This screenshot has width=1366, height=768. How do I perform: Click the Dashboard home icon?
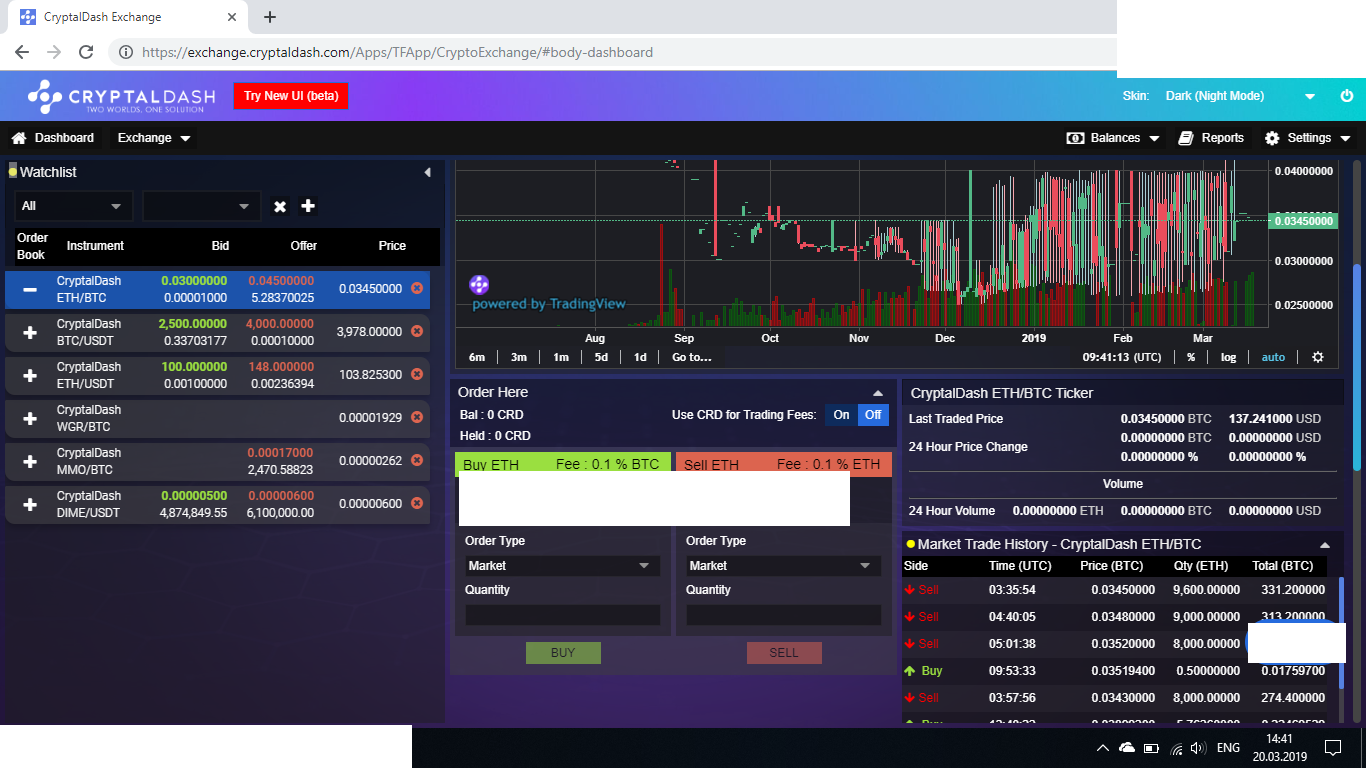18,138
